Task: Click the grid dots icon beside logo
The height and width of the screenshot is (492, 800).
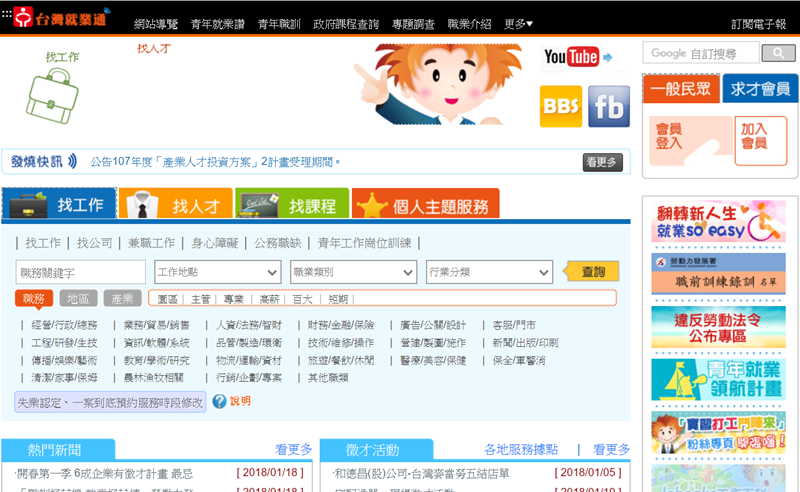Action: (6, 14)
